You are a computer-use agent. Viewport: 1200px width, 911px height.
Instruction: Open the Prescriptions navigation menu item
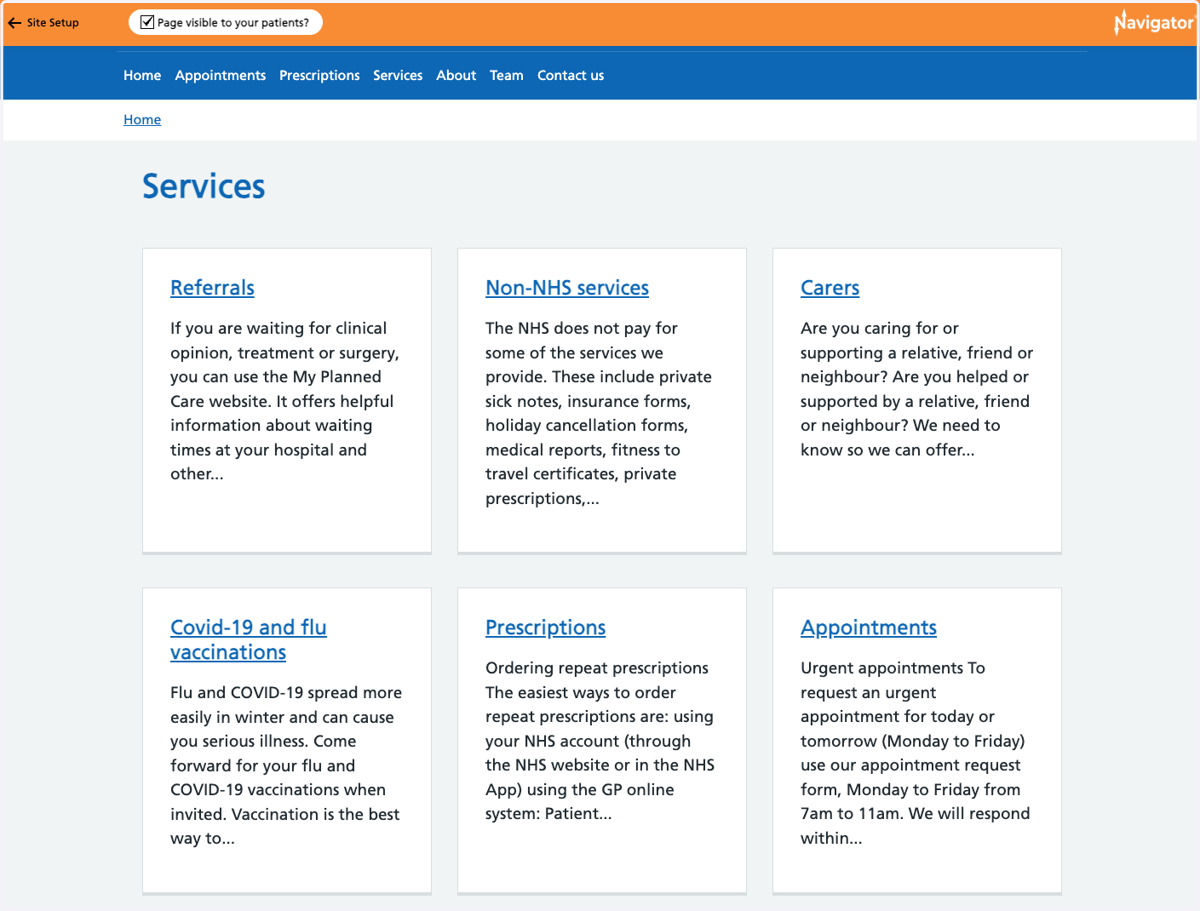point(319,75)
